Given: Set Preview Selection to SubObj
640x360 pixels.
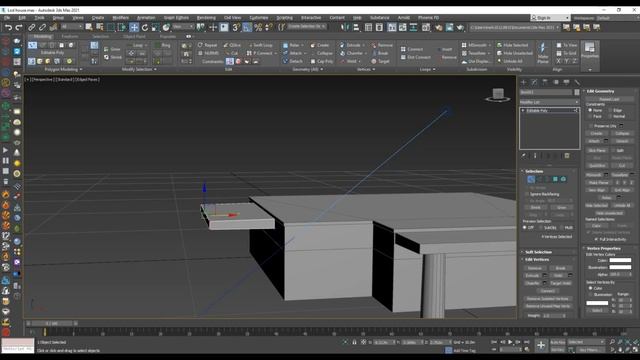Looking at the screenshot, I should click(540, 228).
